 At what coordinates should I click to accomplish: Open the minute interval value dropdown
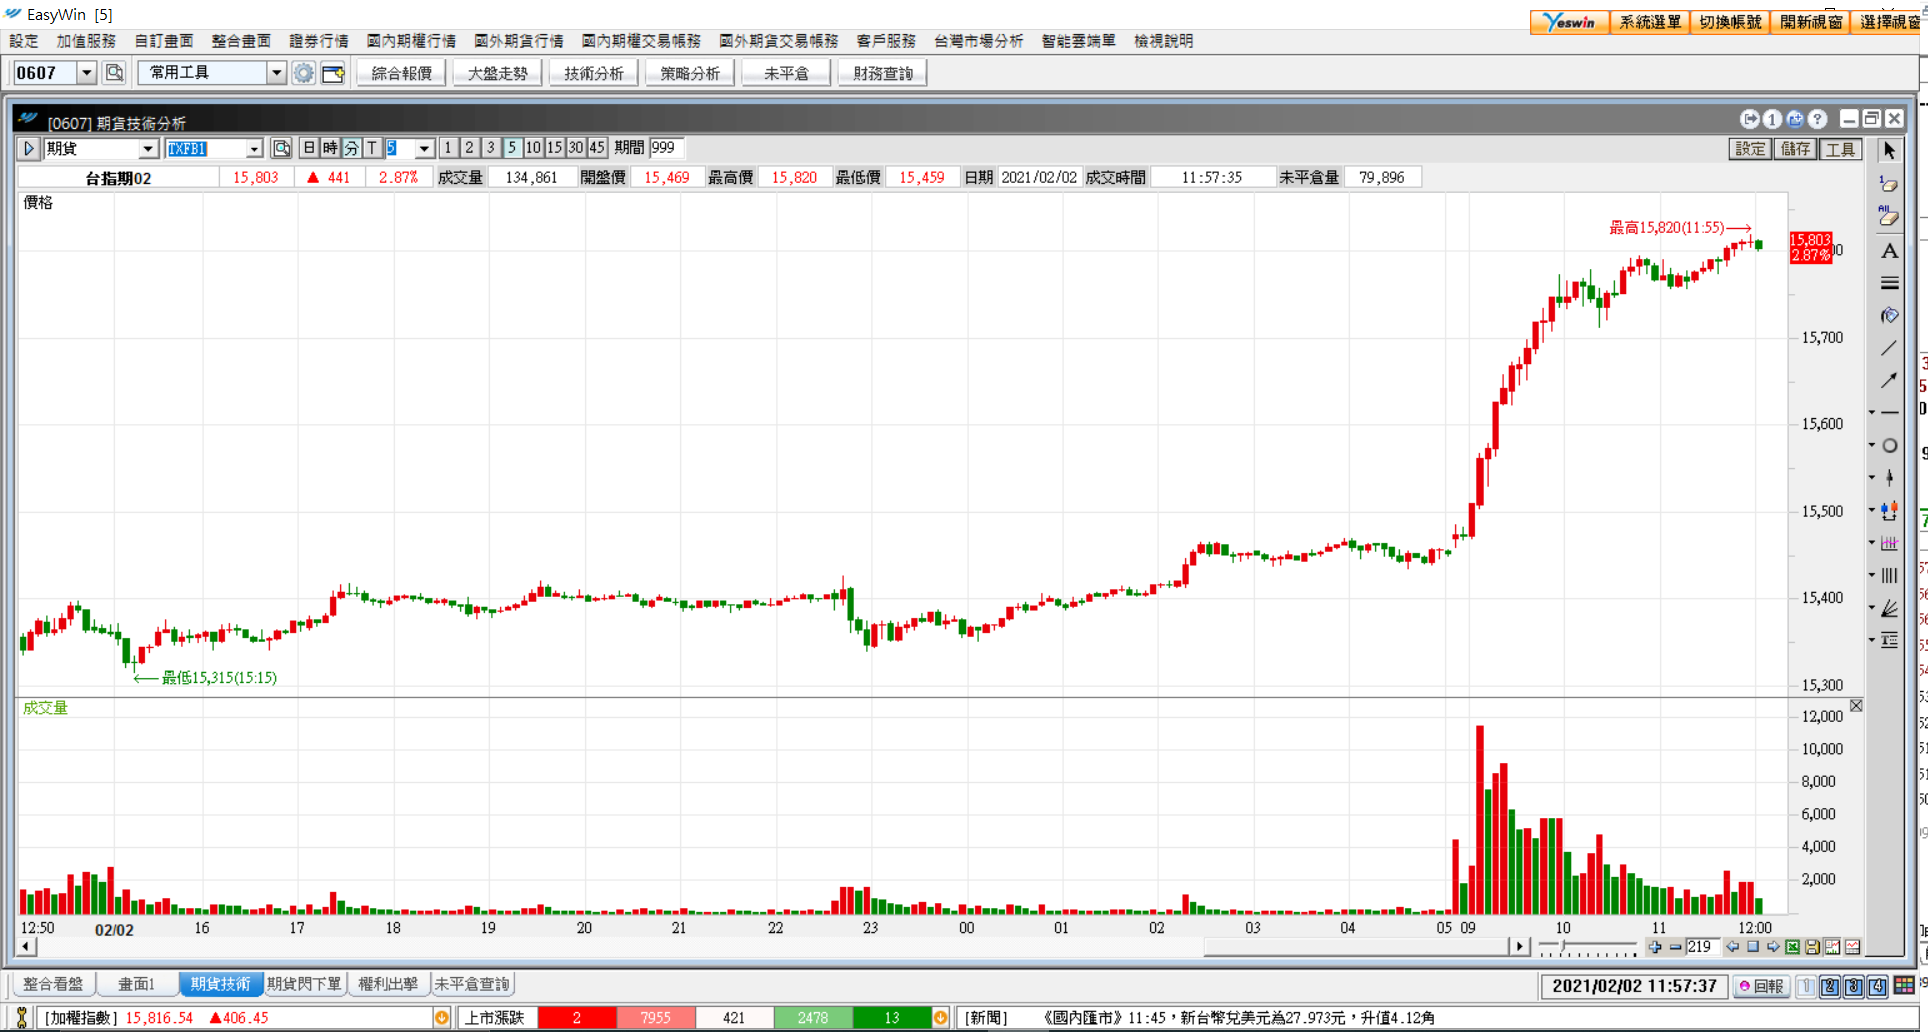[x=424, y=148]
